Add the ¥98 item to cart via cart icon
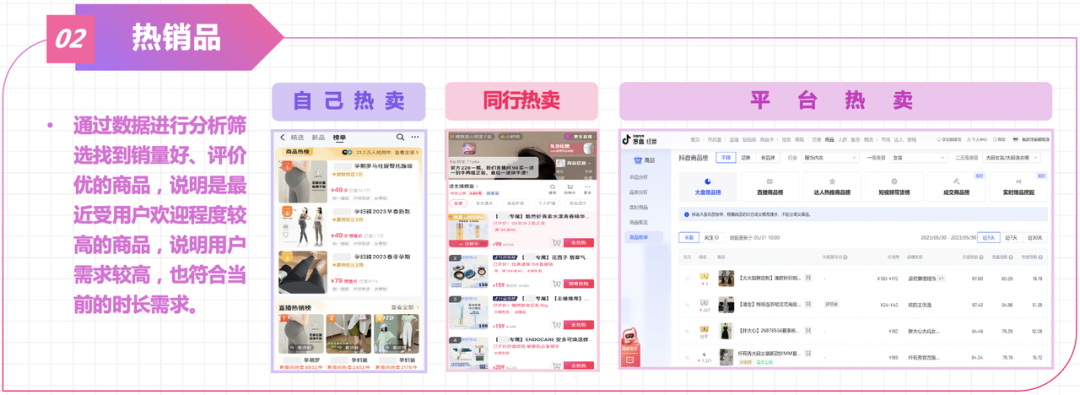This screenshot has height=395, width=1080. click(556, 243)
